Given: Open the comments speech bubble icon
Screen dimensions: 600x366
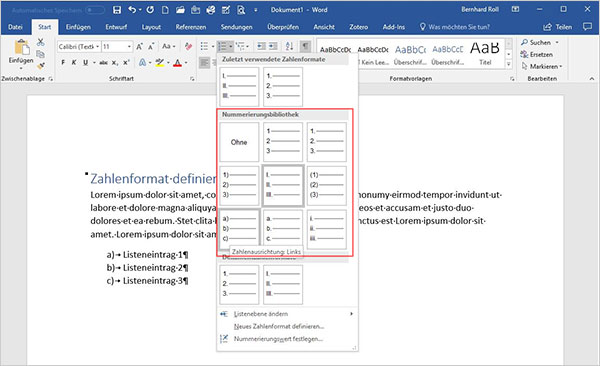Looking at the screenshot, I should [x=587, y=26].
